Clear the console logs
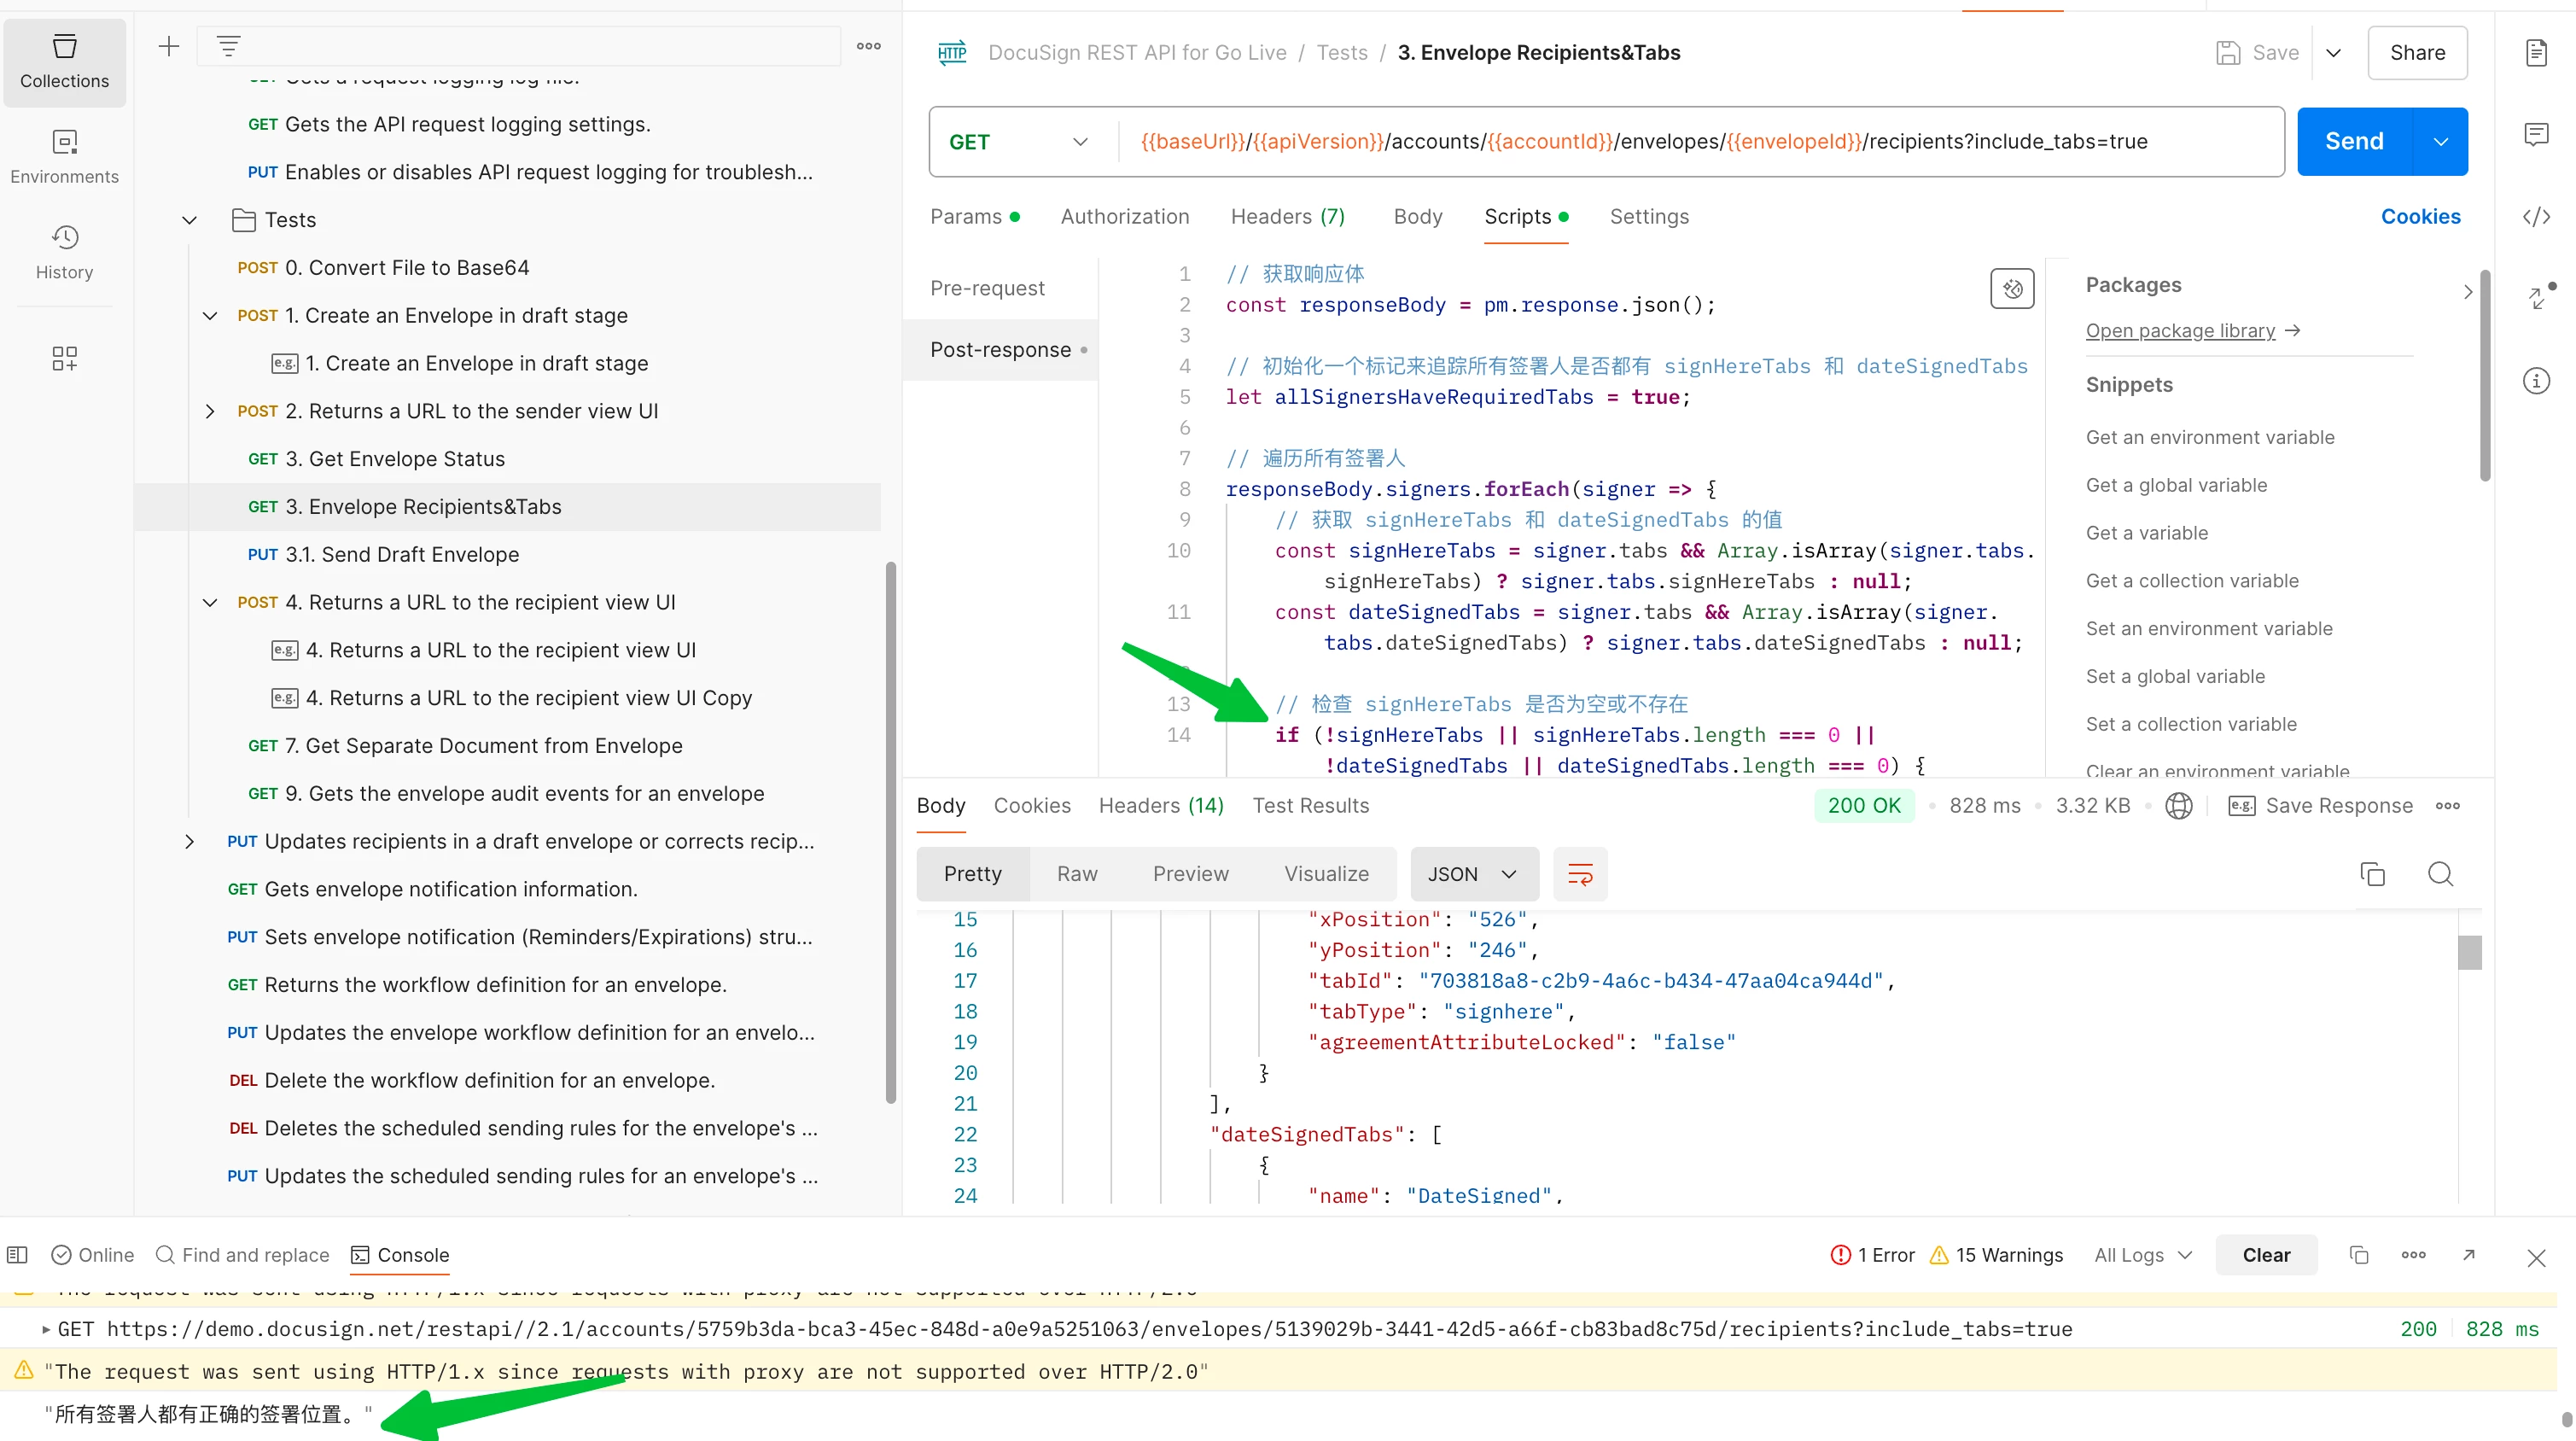Image resolution: width=2576 pixels, height=1441 pixels. click(2265, 1255)
